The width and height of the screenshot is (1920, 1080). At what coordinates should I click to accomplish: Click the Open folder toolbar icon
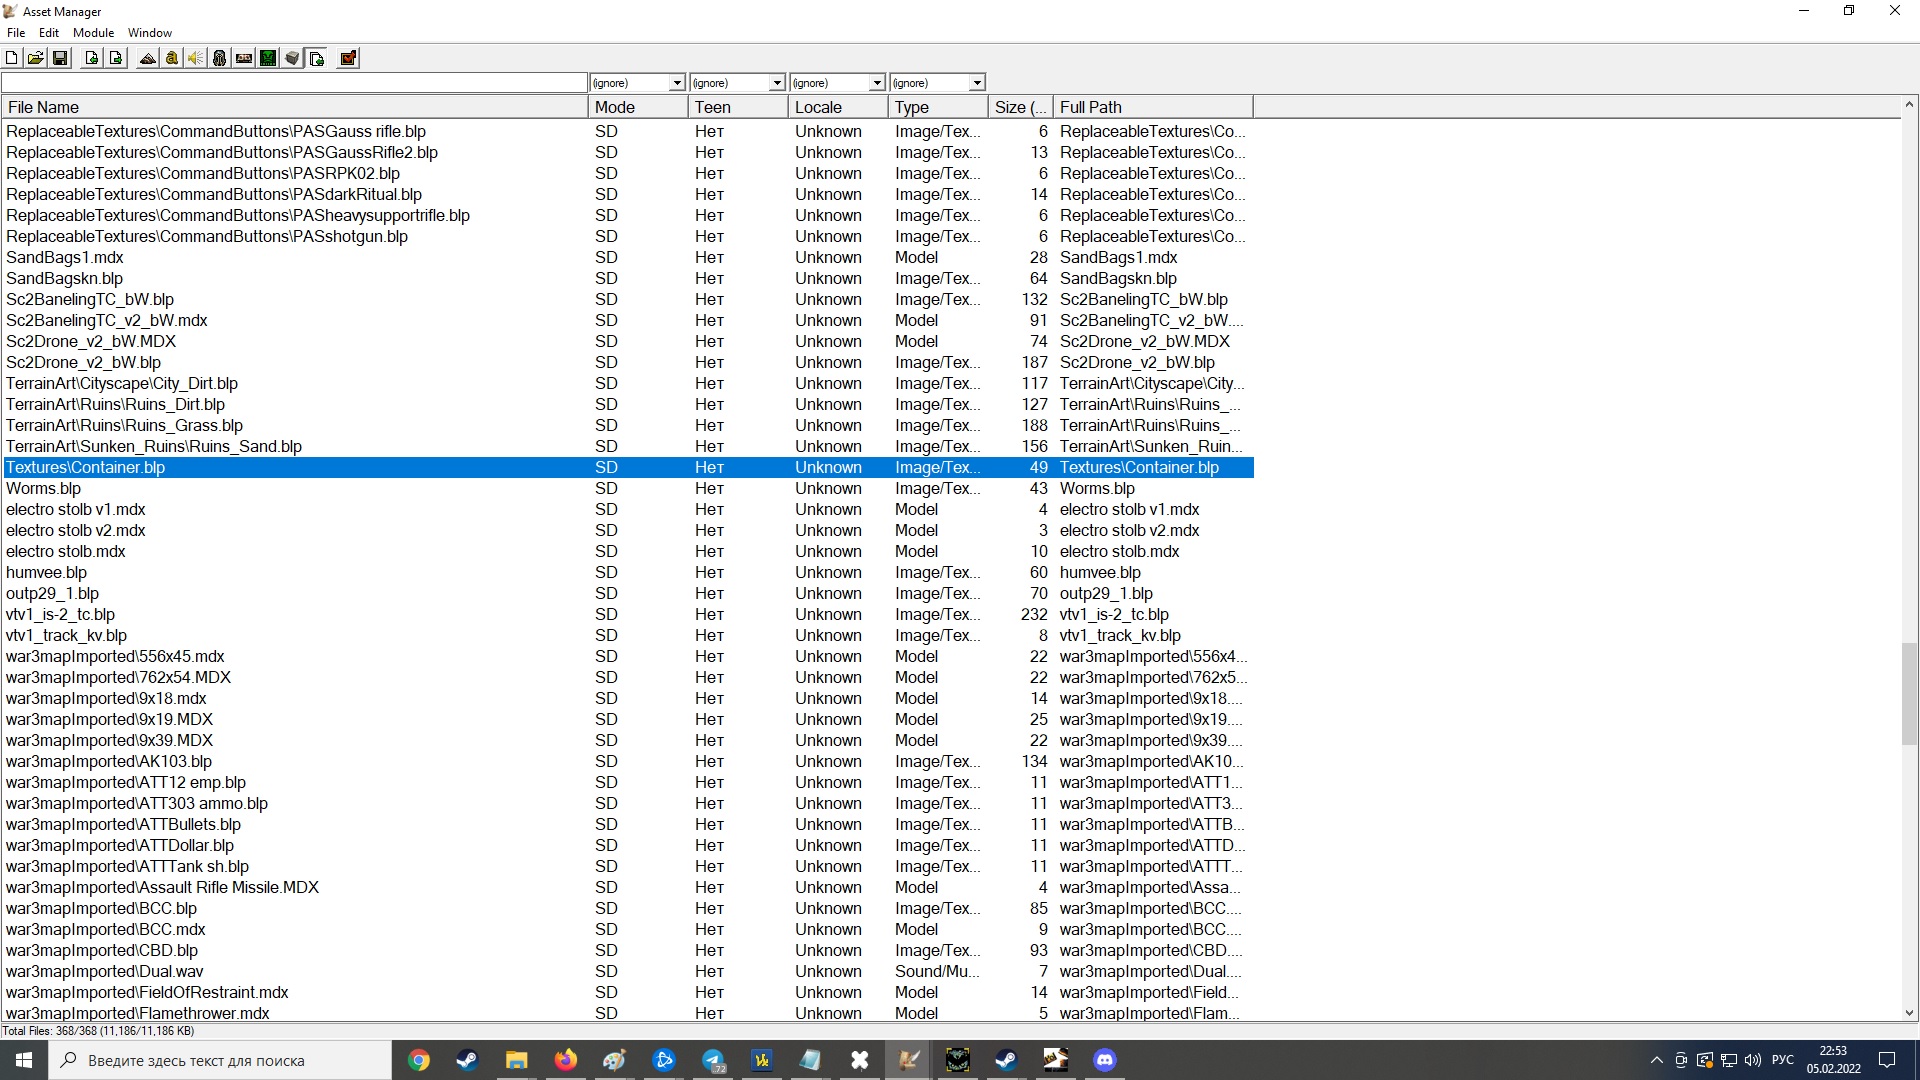click(x=36, y=58)
